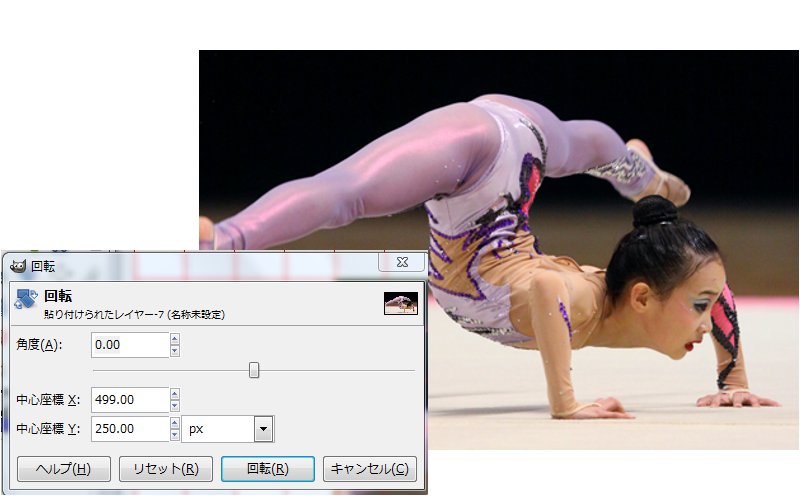Decrease center X with down stepper arrow

175,406
